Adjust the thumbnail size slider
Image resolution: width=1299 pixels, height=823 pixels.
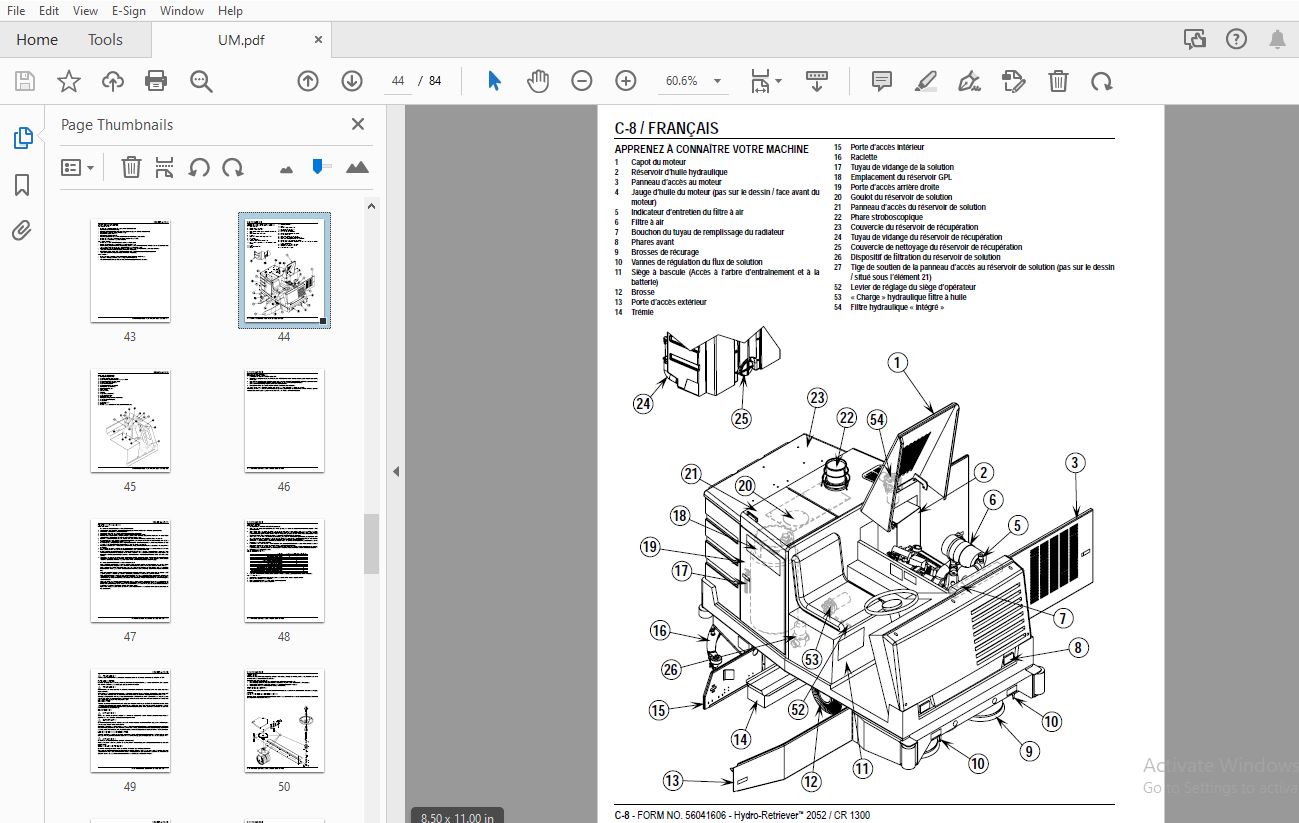point(318,167)
